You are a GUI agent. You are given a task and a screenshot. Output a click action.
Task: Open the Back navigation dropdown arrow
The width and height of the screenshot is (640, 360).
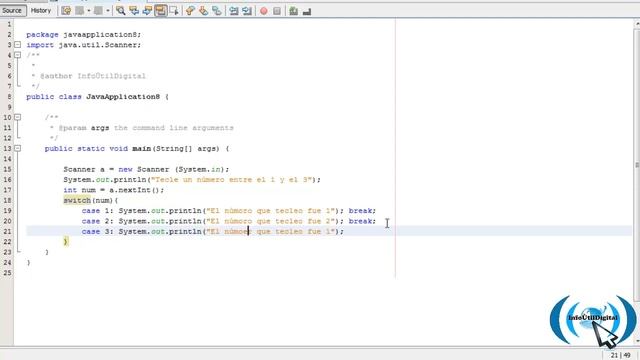[89, 11]
